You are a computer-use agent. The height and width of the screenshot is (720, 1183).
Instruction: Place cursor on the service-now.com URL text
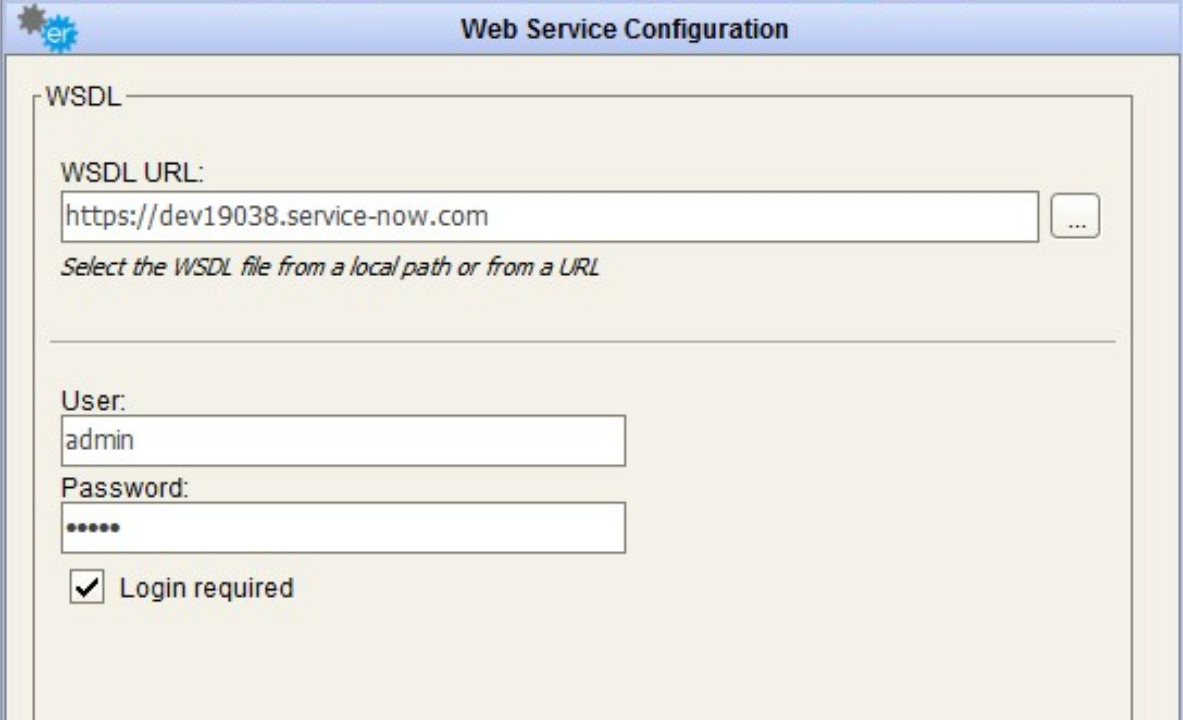(x=276, y=217)
